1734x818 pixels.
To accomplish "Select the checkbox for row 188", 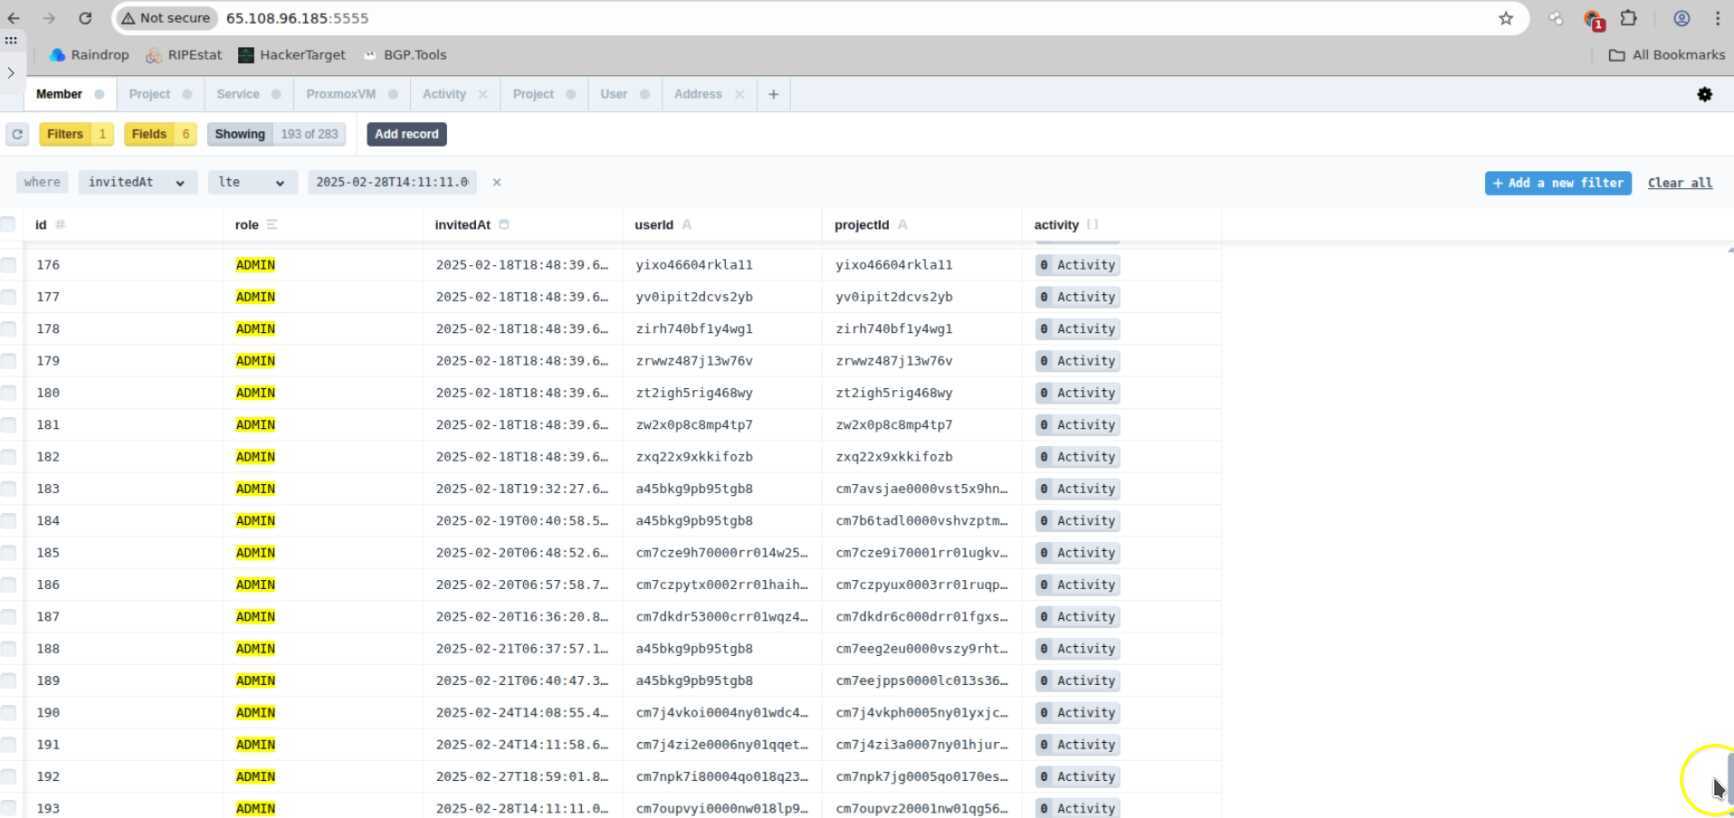I will coord(8,649).
